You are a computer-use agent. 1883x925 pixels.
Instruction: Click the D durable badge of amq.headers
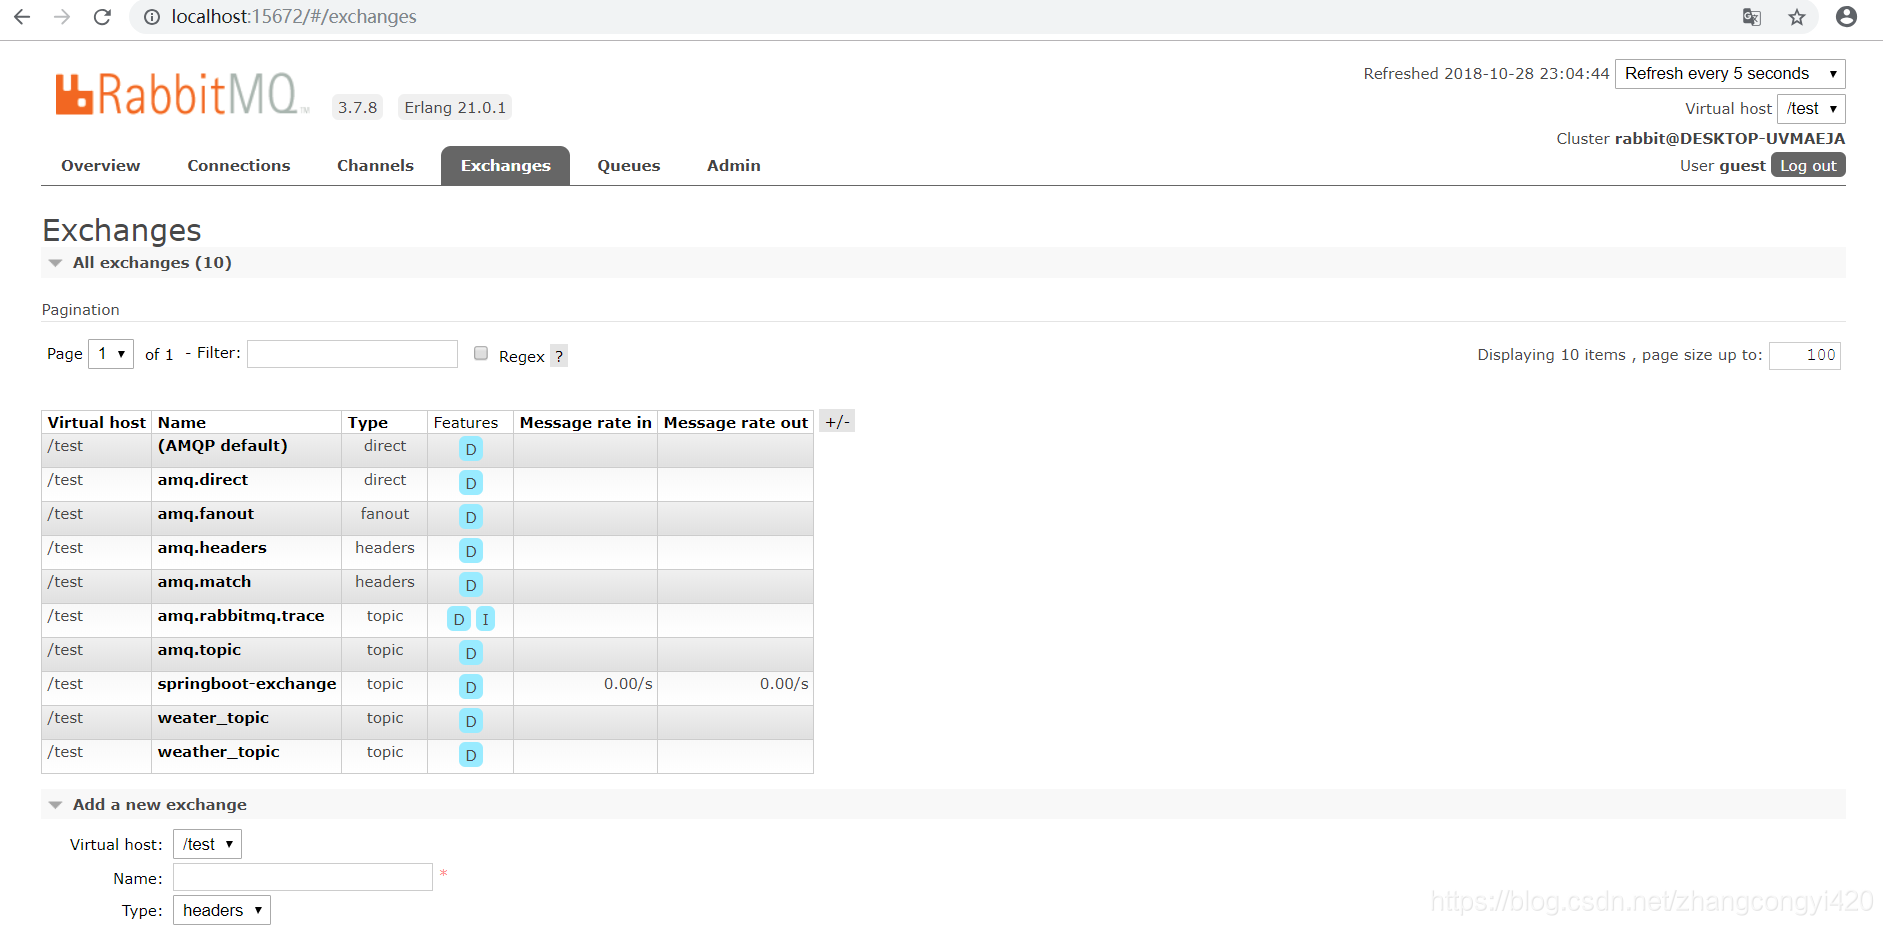pos(471,551)
